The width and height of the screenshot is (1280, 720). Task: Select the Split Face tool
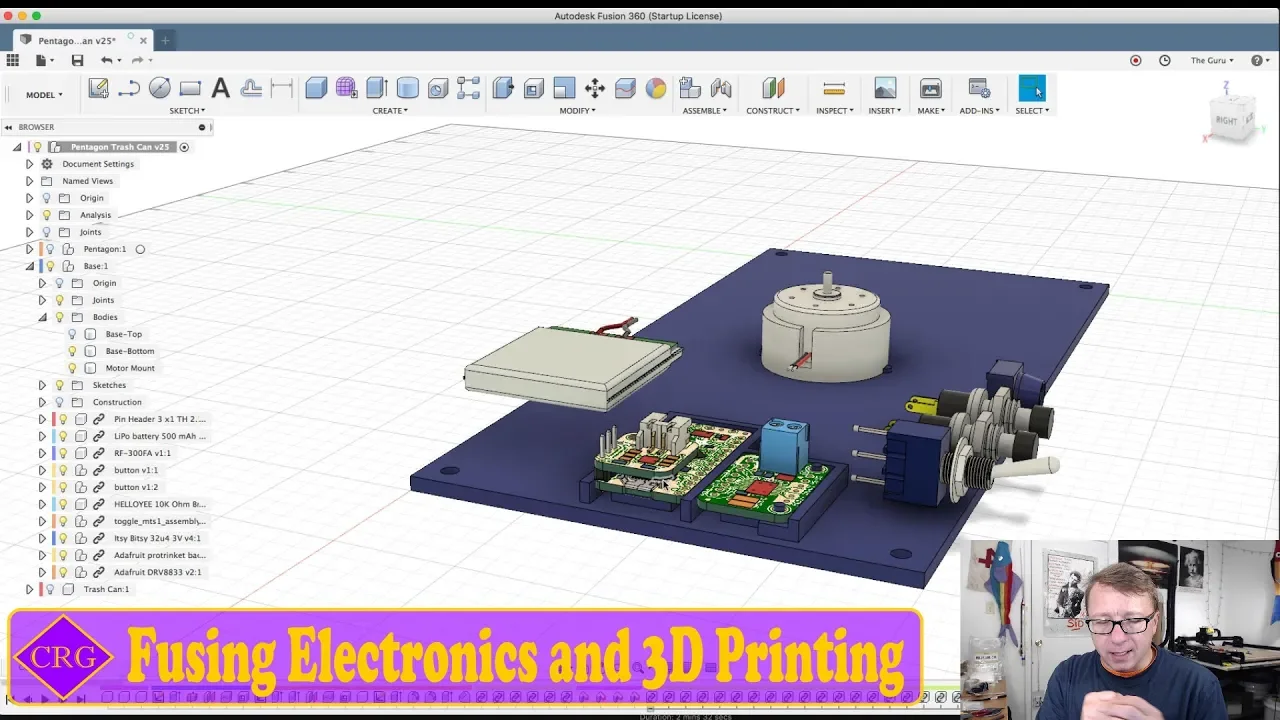[625, 88]
